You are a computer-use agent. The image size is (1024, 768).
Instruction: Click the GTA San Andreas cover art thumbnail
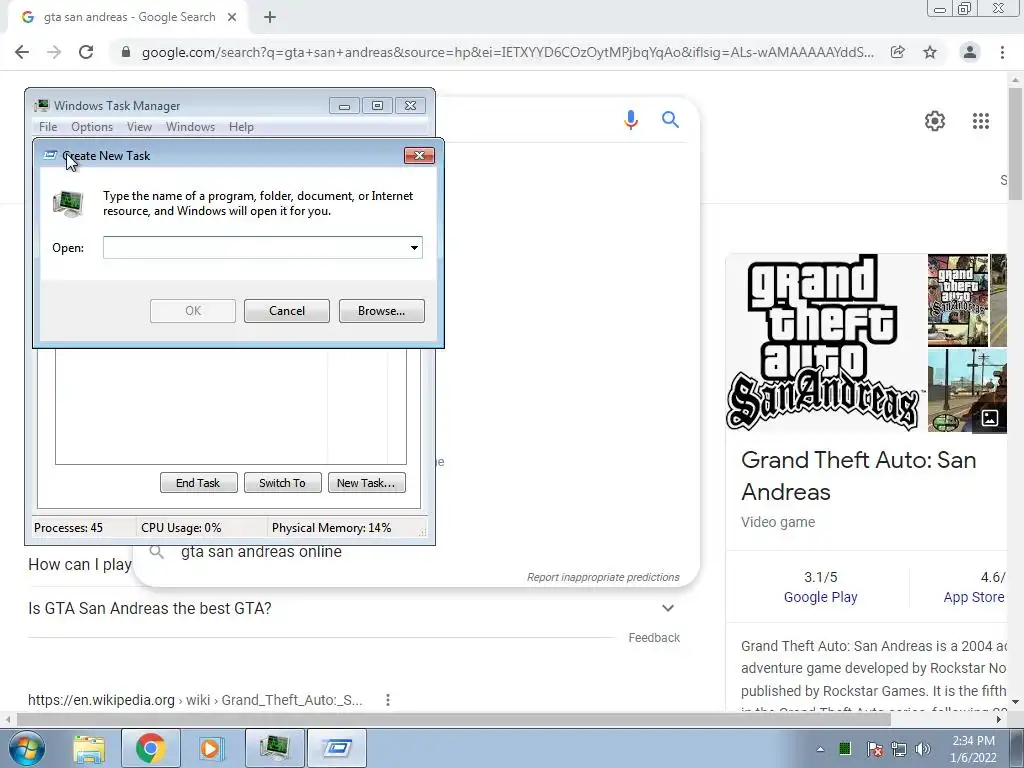coord(957,300)
